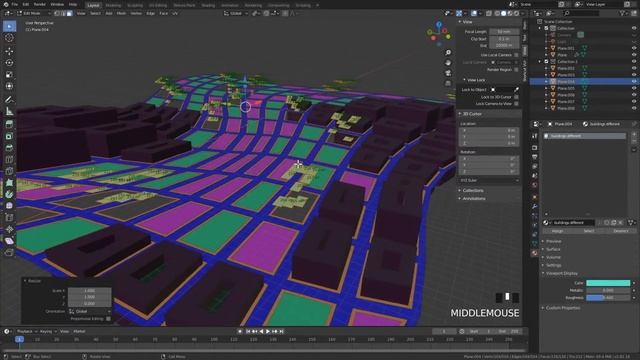Open the viewport display Color swatch

pos(608,283)
